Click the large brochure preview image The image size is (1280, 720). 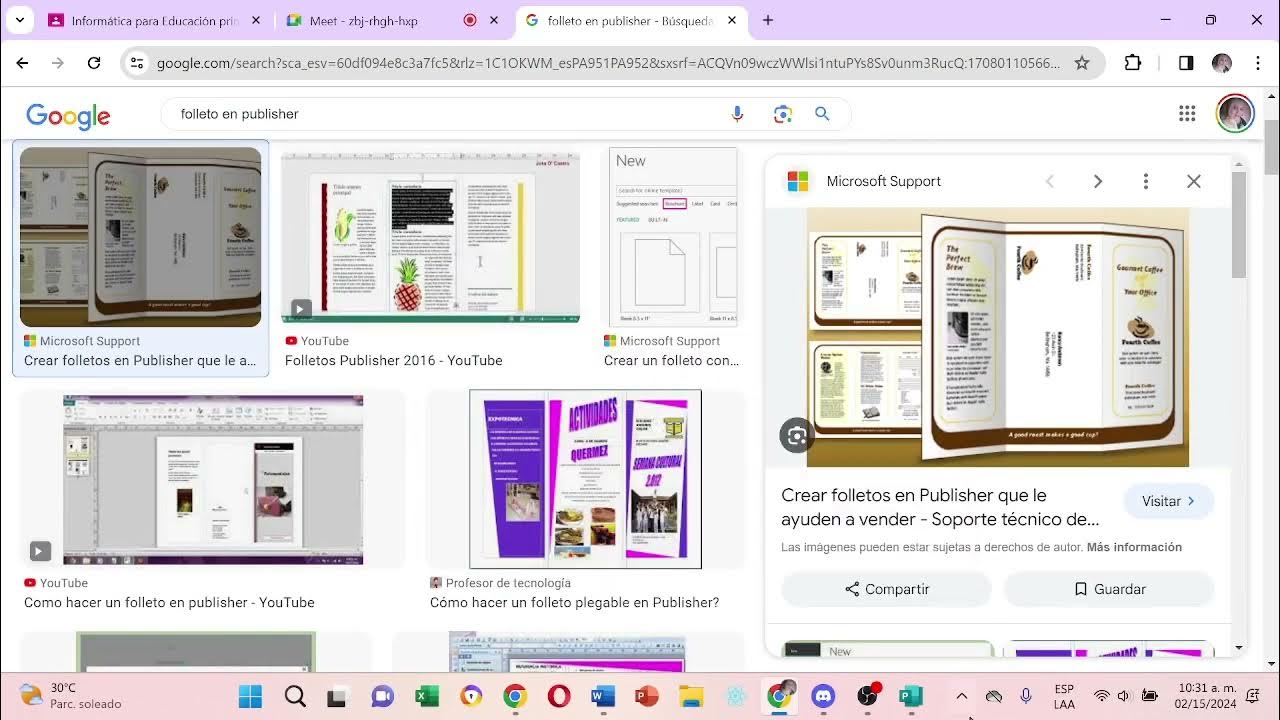pyautogui.click(x=998, y=337)
